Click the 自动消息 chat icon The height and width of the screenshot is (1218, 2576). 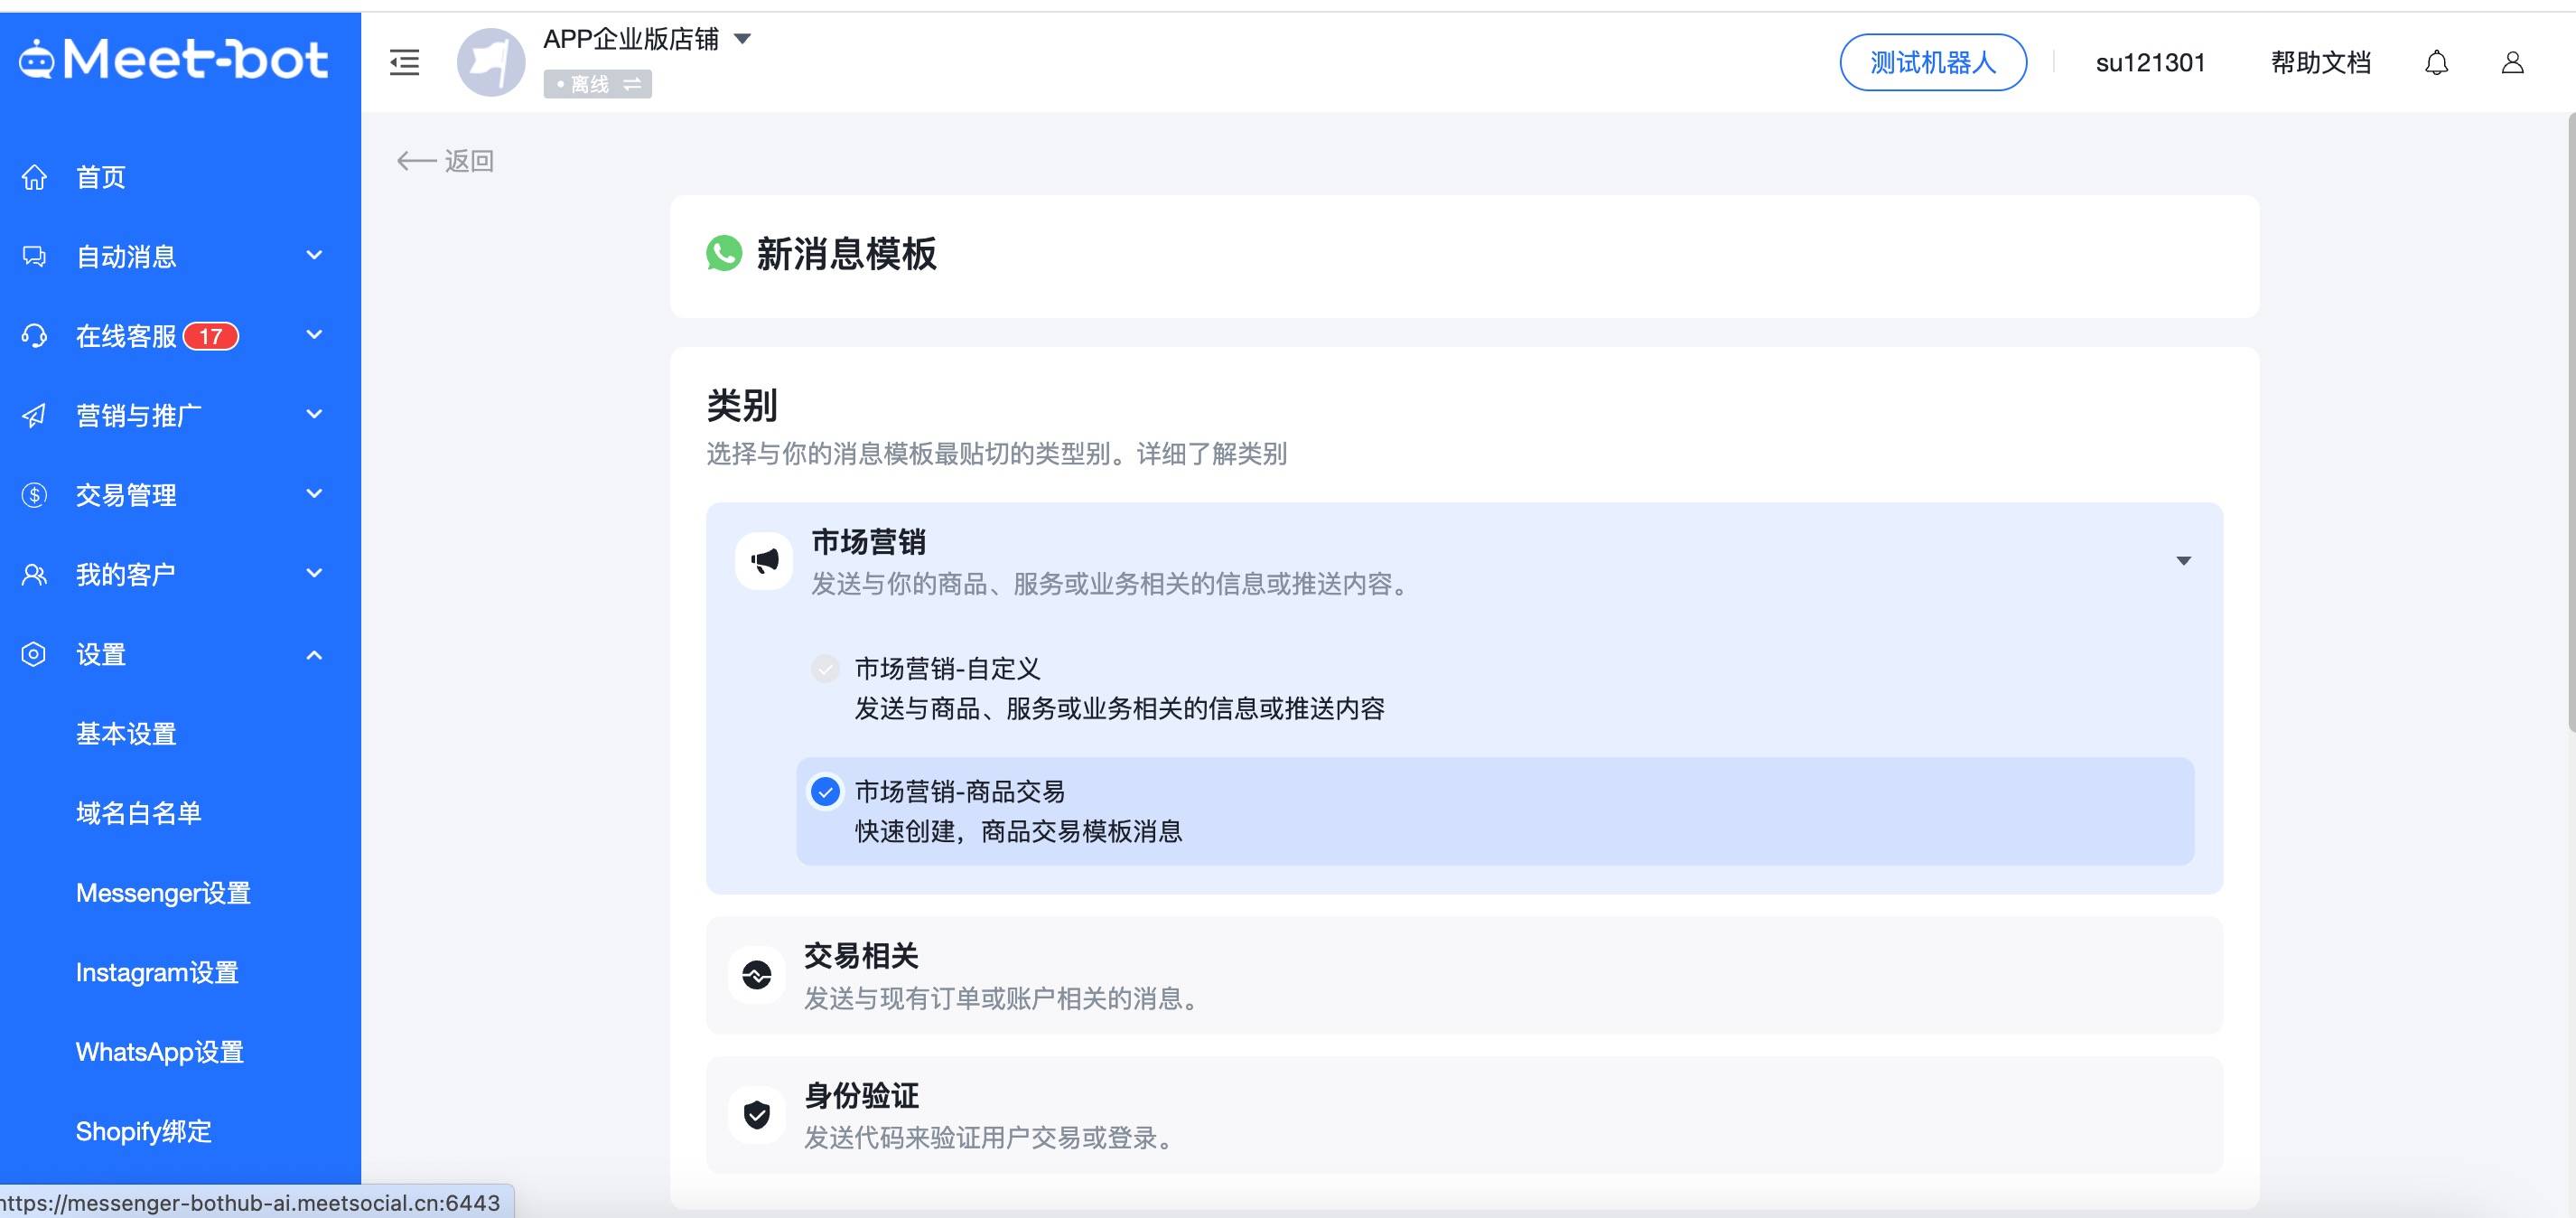pos(34,256)
